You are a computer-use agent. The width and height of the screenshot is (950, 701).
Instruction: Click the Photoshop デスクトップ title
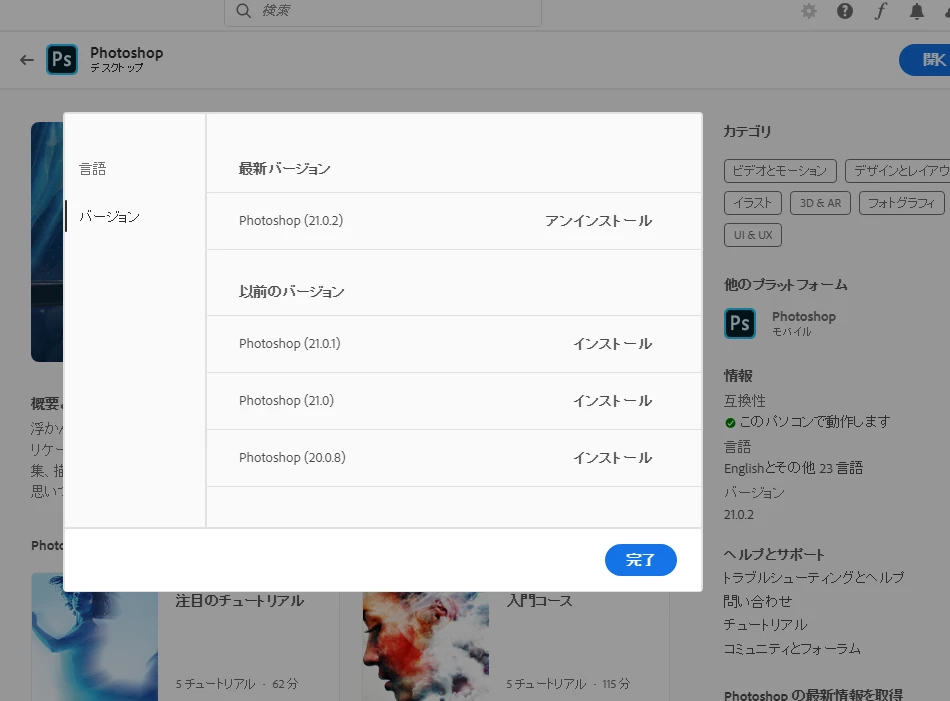coord(127,59)
